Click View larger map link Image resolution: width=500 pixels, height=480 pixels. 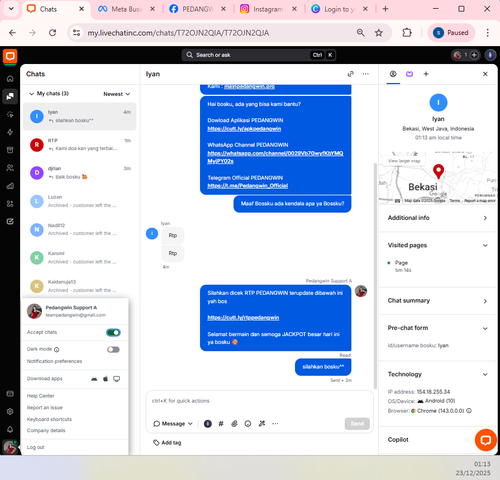[404, 161]
